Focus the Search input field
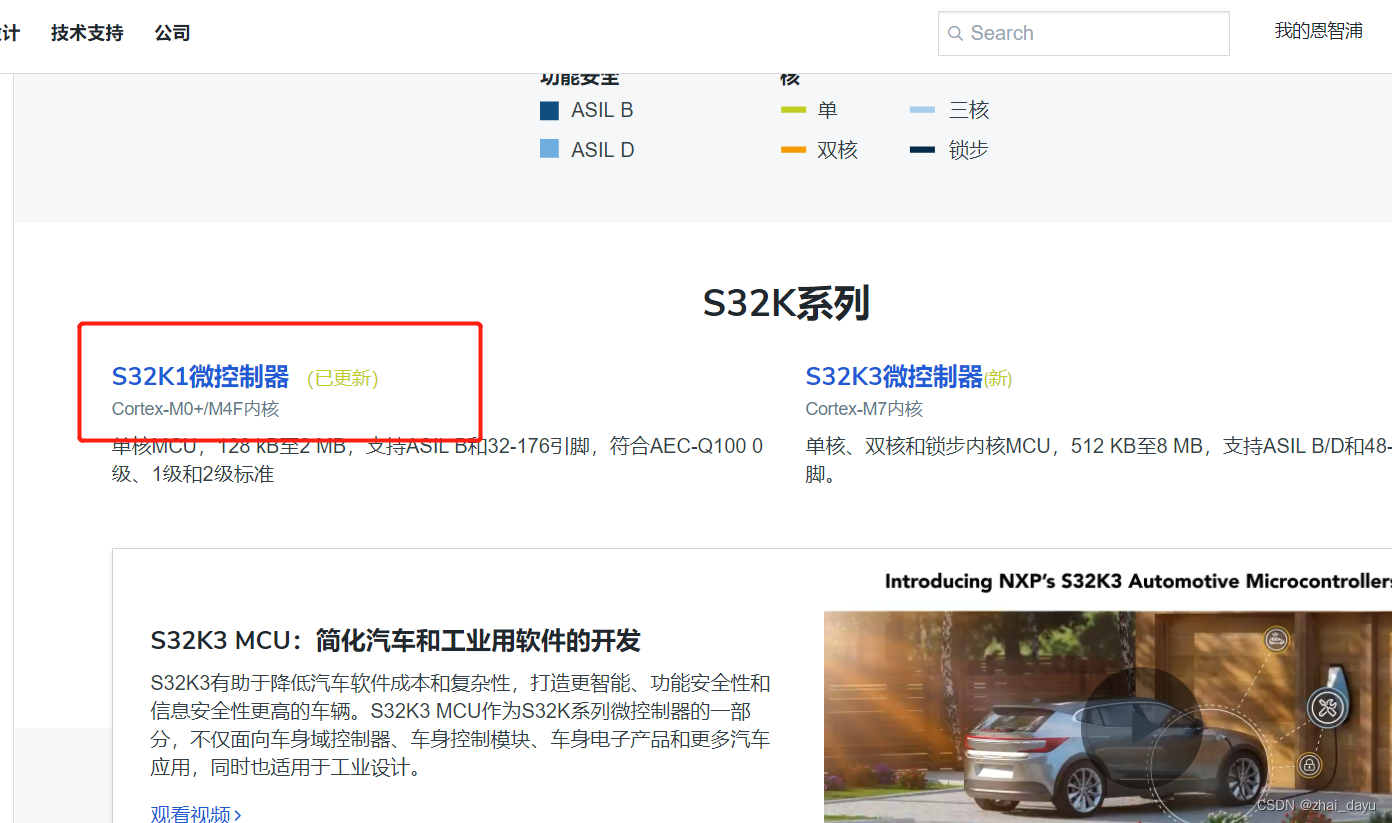This screenshot has width=1392, height=823. click(1084, 33)
